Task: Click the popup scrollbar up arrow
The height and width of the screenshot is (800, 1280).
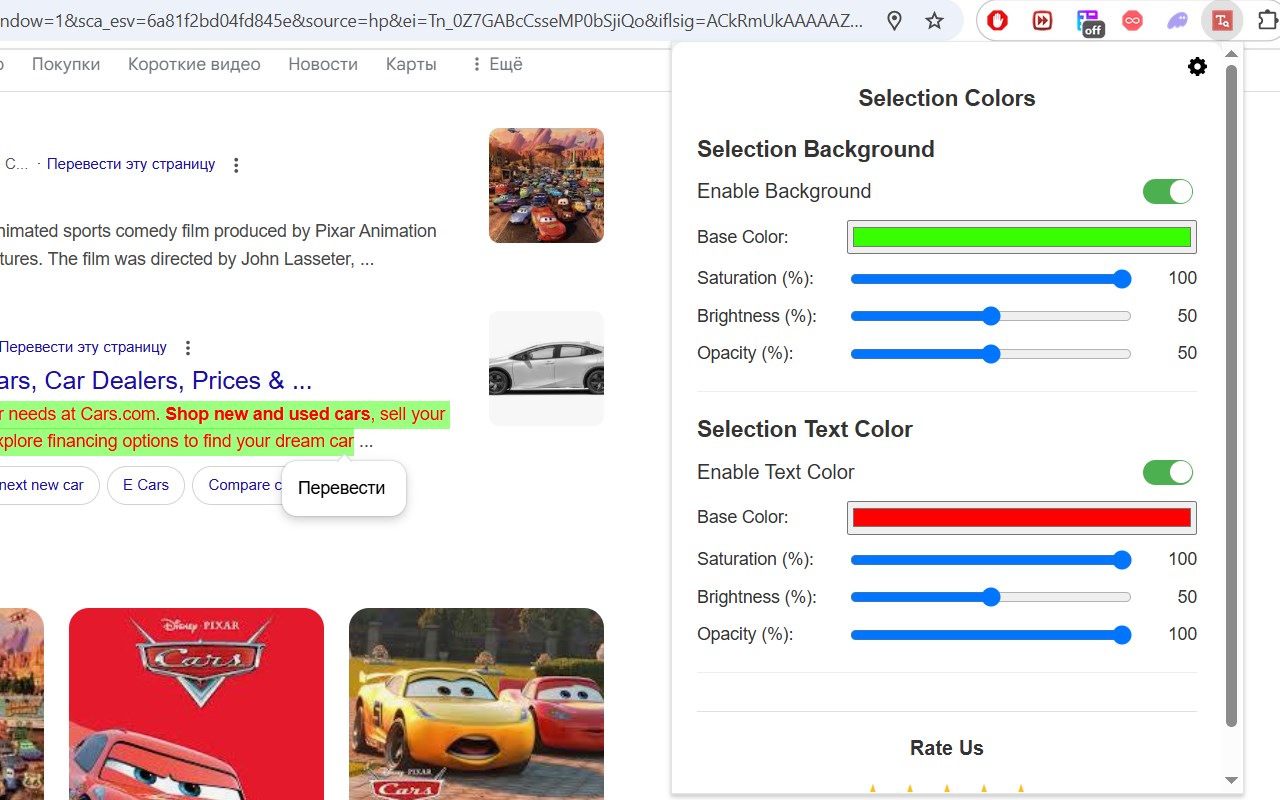Action: click(x=1232, y=54)
